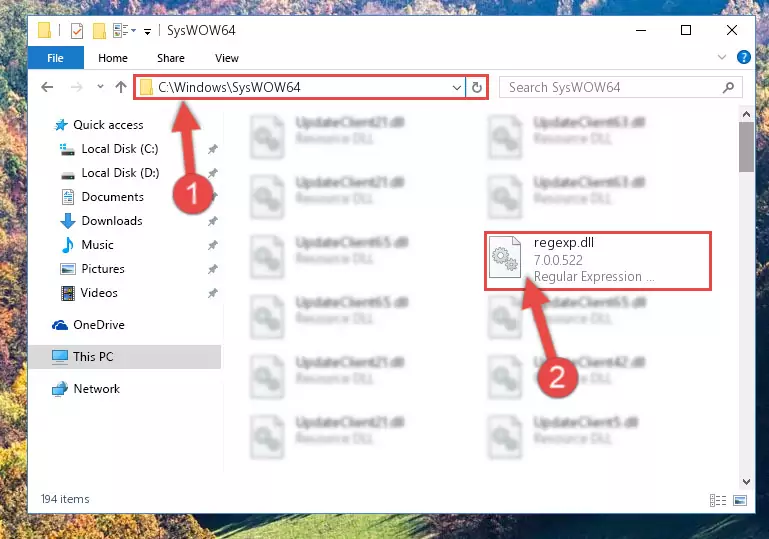Customize Quick Access Toolbar dropdown arrow

tap(147, 32)
